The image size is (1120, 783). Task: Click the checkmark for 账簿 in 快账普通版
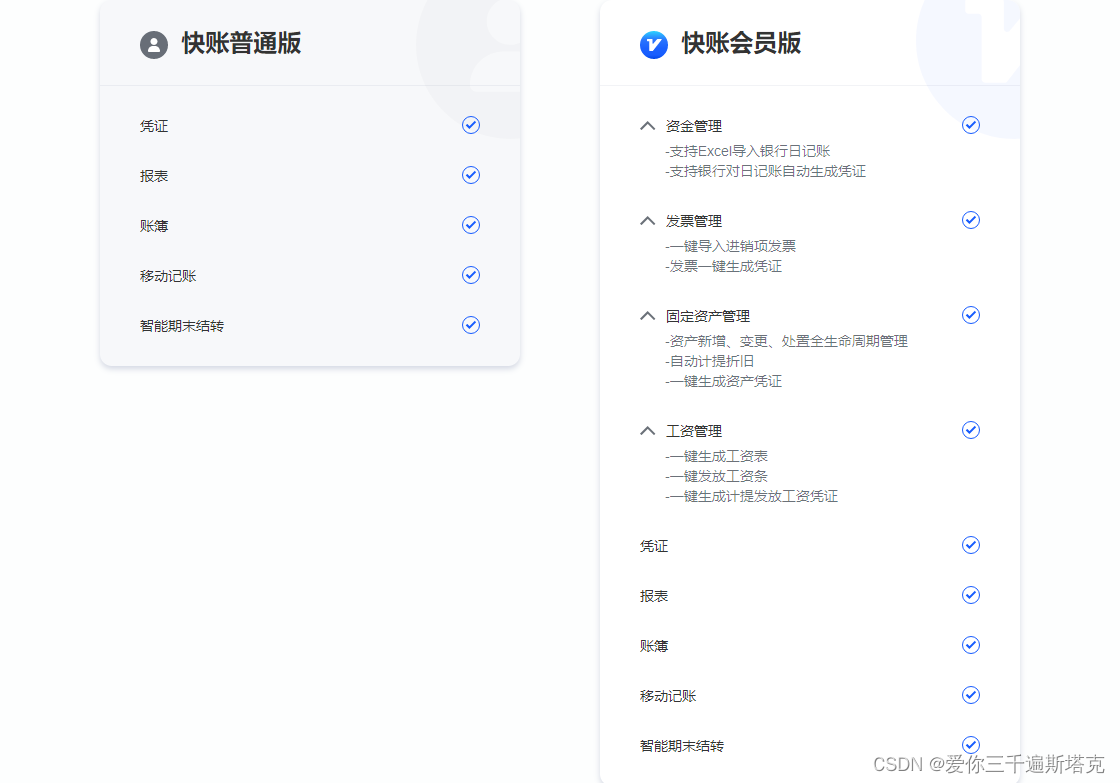pos(471,225)
